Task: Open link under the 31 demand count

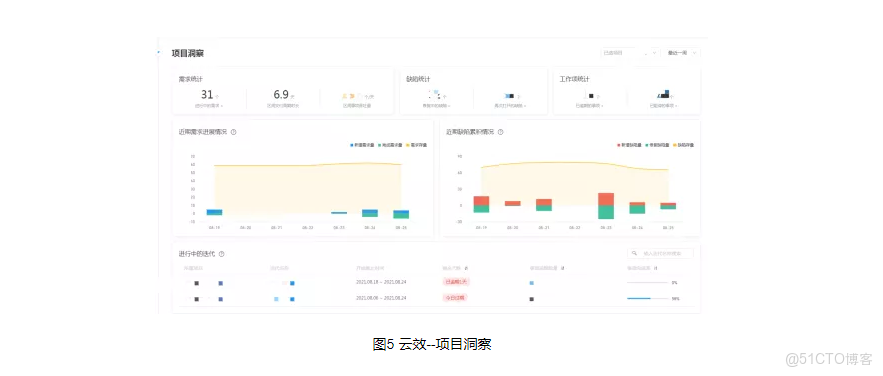Action: point(208,106)
